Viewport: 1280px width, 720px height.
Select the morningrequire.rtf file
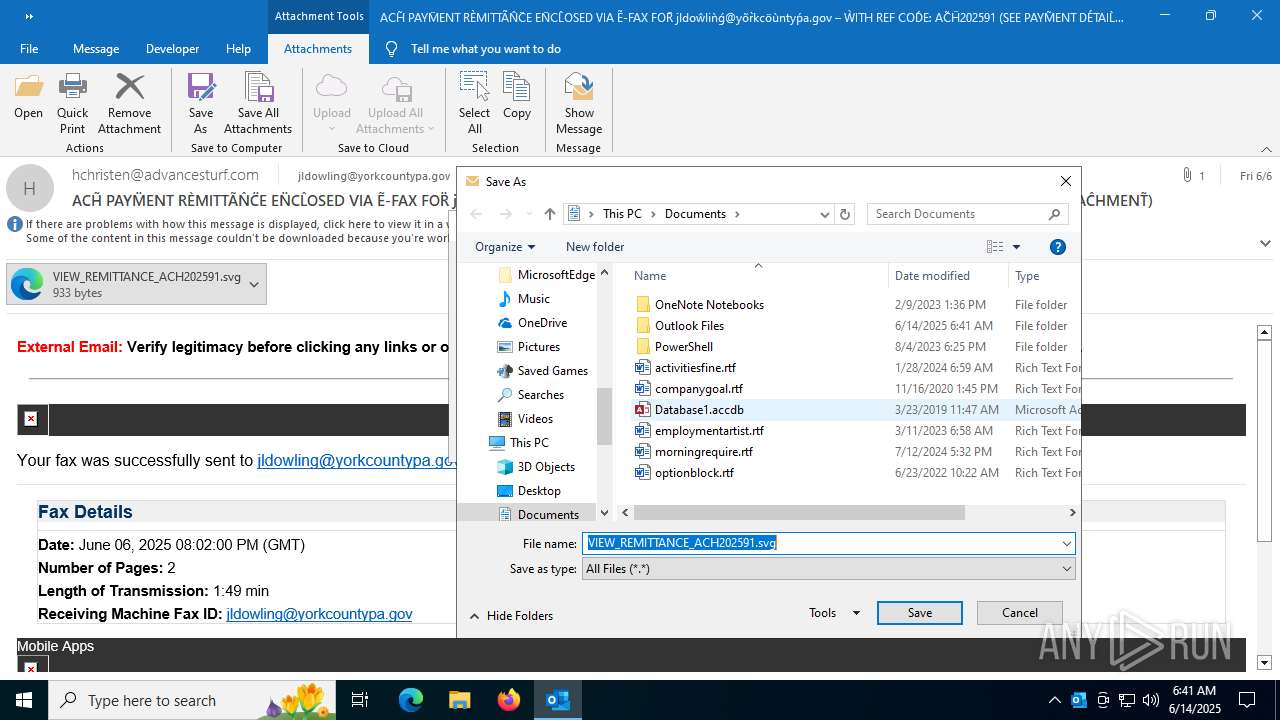click(703, 451)
